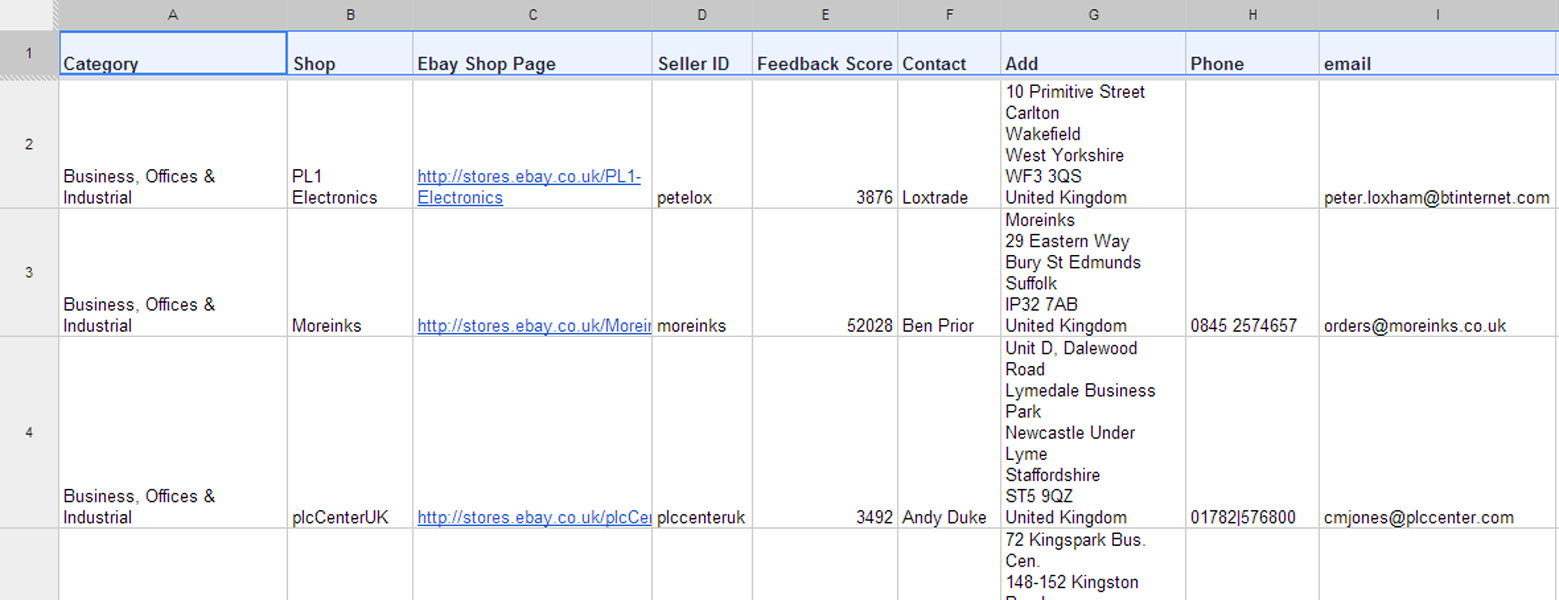Click the peter.loxham@btinternet.com email cell
The width and height of the screenshot is (1559, 600).
1436,198
